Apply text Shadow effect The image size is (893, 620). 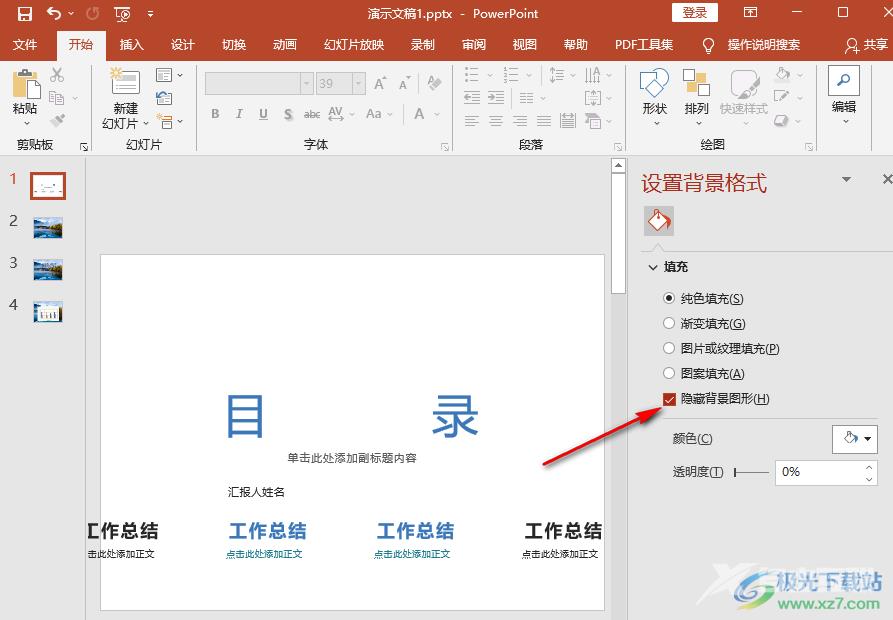tap(288, 114)
